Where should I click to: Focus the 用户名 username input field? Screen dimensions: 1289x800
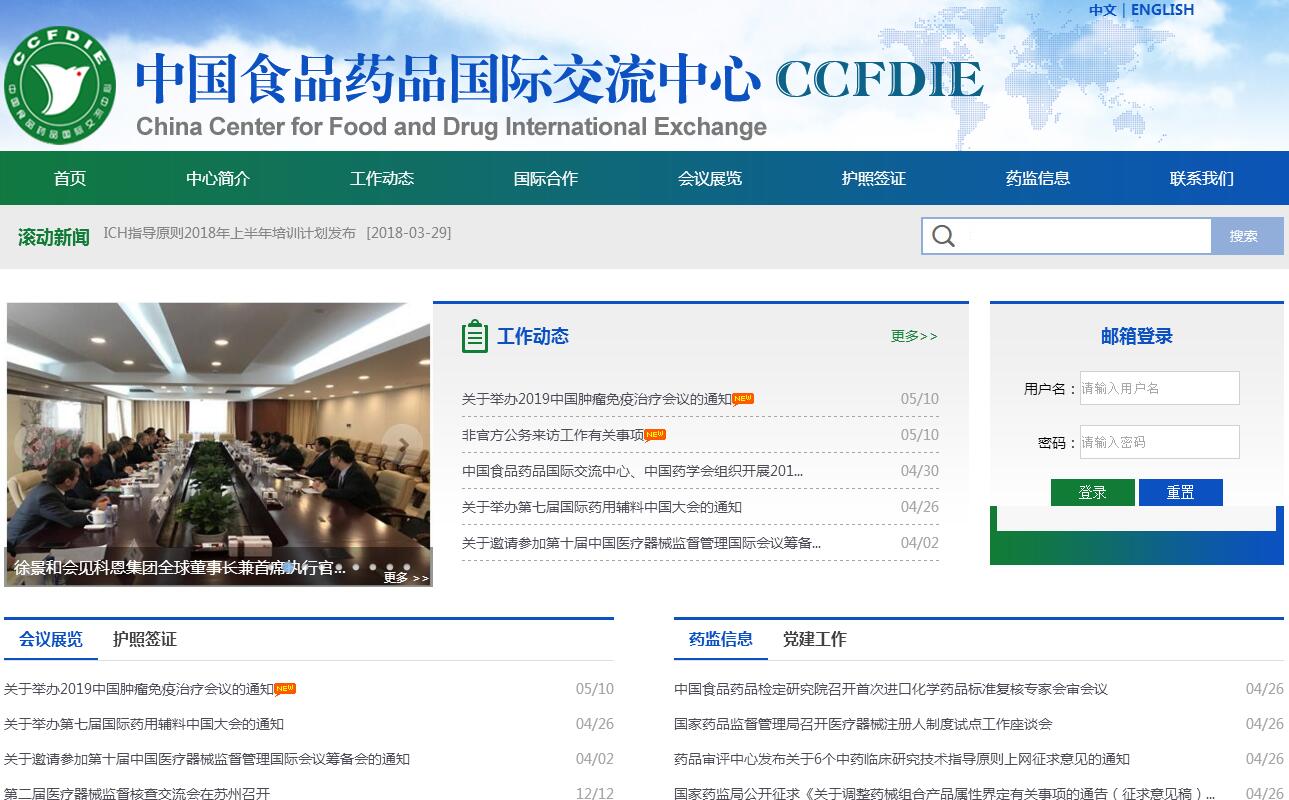1159,388
